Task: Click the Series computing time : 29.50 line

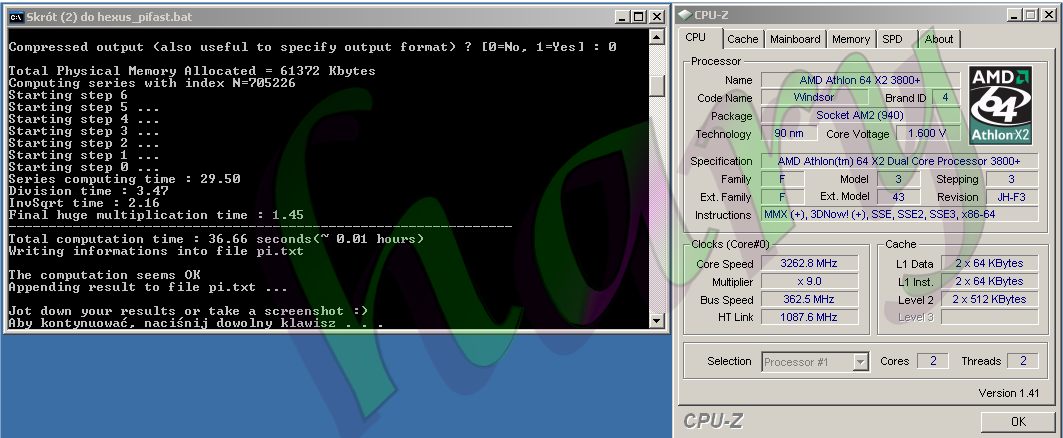Action: (125, 180)
